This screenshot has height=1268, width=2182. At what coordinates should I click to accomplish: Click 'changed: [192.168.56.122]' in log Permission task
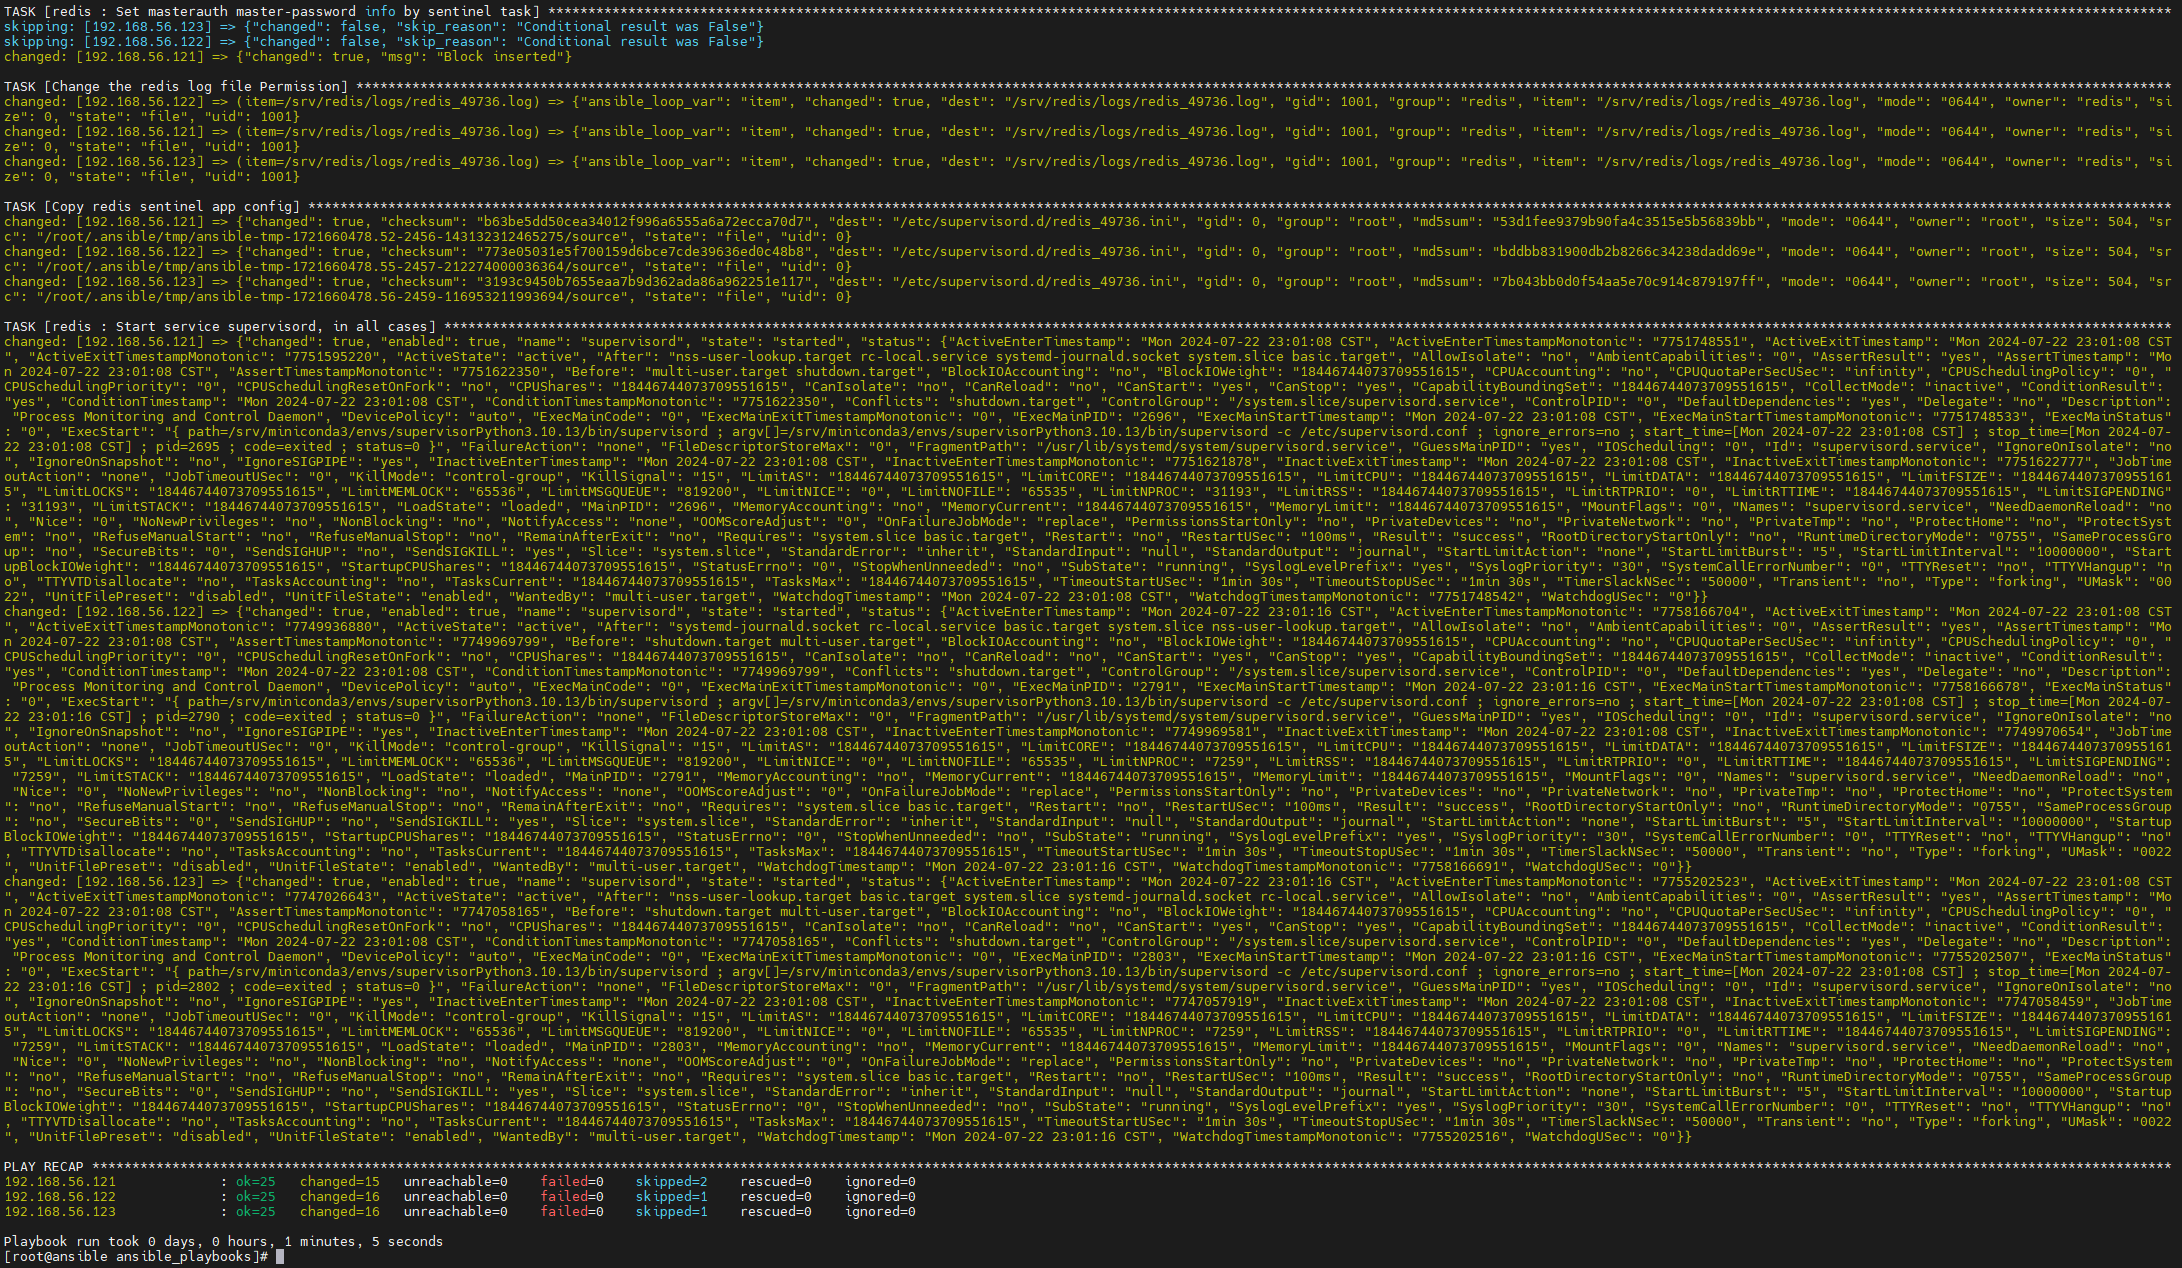[104, 102]
